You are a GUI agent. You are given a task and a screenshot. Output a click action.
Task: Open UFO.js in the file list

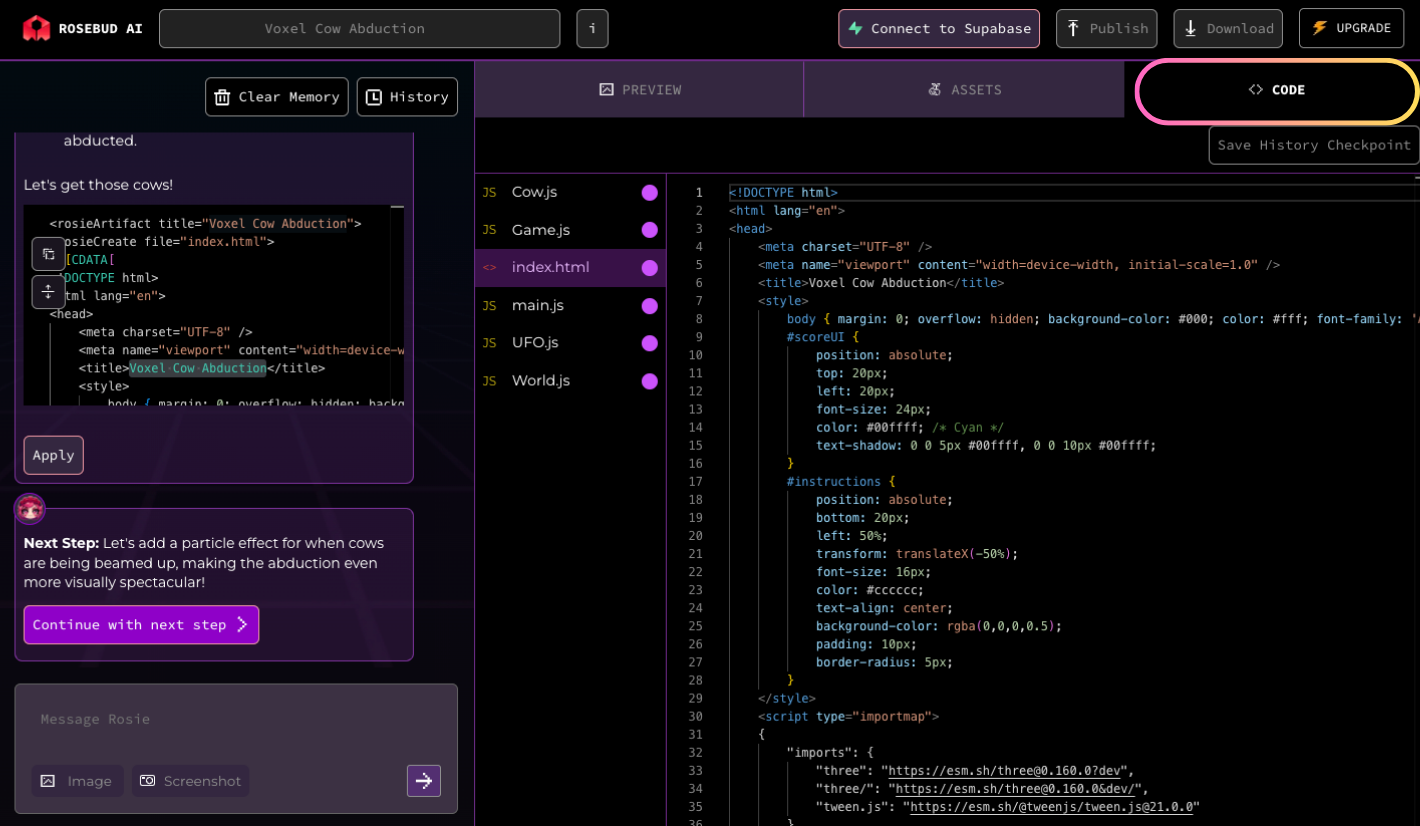(570, 343)
